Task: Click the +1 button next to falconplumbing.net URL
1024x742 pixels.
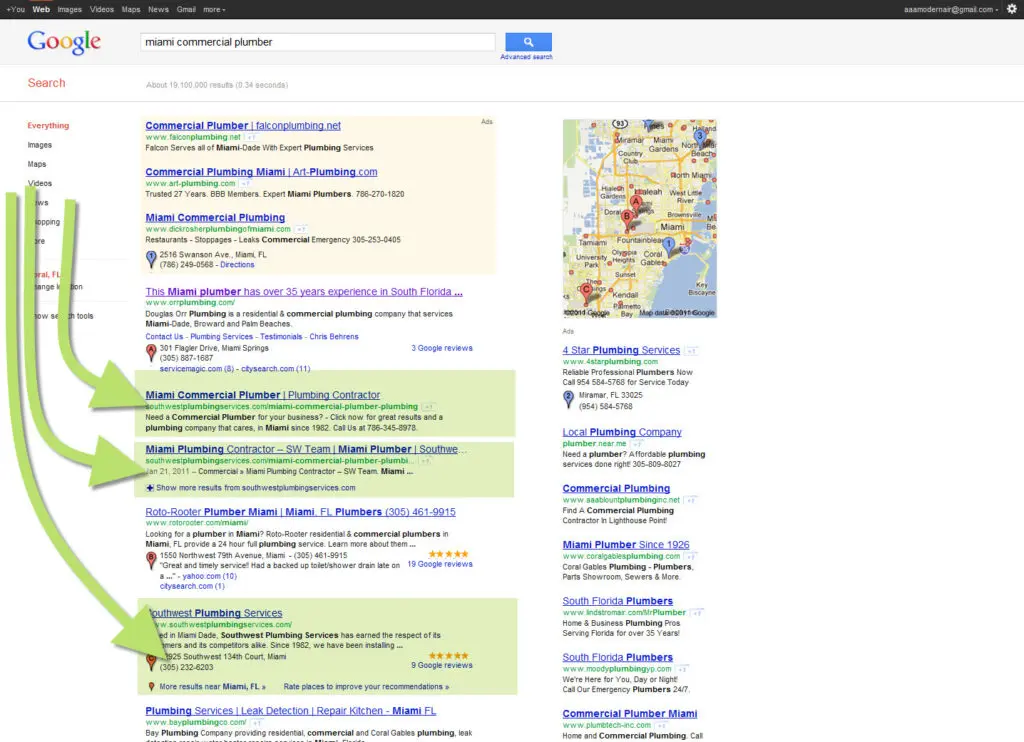Action: point(251,137)
